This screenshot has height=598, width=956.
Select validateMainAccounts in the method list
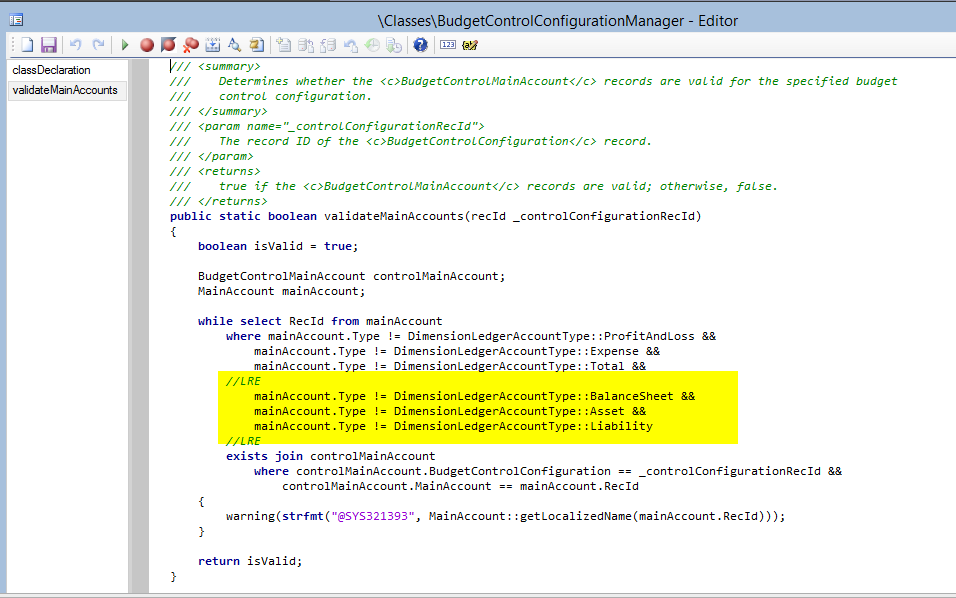pyautogui.click(x=65, y=90)
